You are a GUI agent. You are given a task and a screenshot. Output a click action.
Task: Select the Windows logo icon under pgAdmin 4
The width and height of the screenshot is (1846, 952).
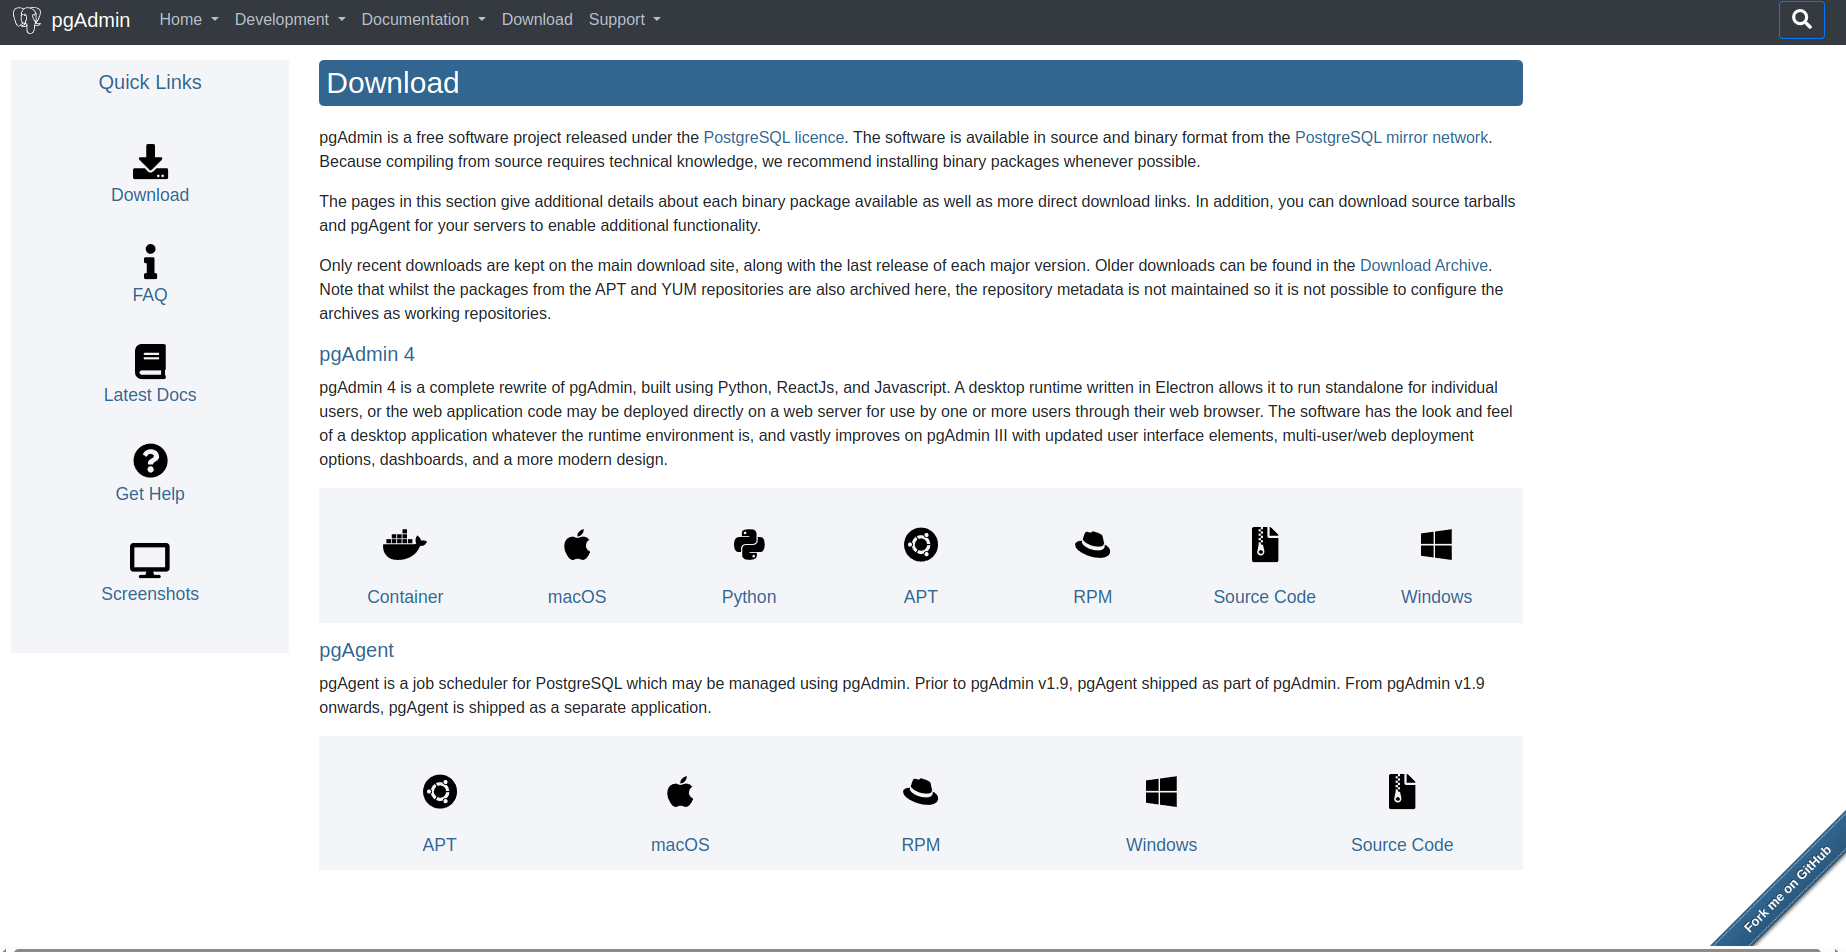pyautogui.click(x=1437, y=545)
